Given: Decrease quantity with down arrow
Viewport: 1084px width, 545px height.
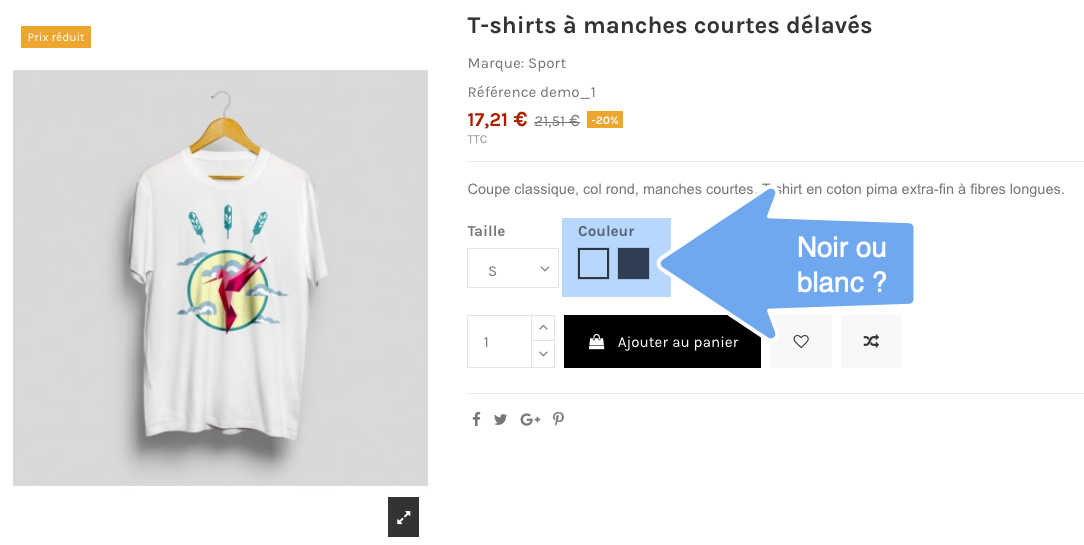Looking at the screenshot, I should click(543, 353).
